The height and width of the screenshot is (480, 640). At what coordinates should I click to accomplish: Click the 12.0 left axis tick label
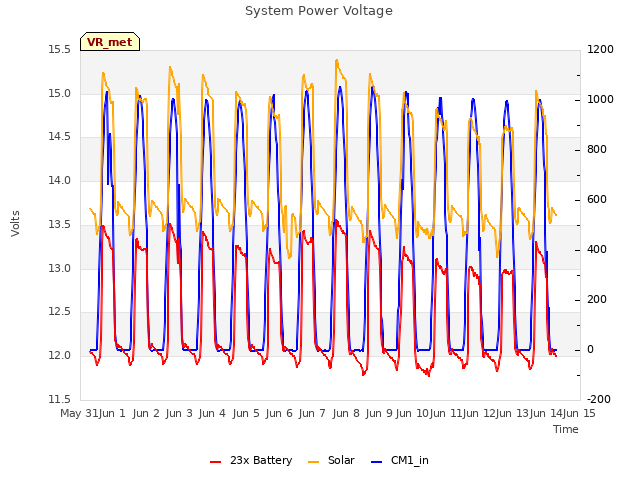pyautogui.click(x=60, y=355)
